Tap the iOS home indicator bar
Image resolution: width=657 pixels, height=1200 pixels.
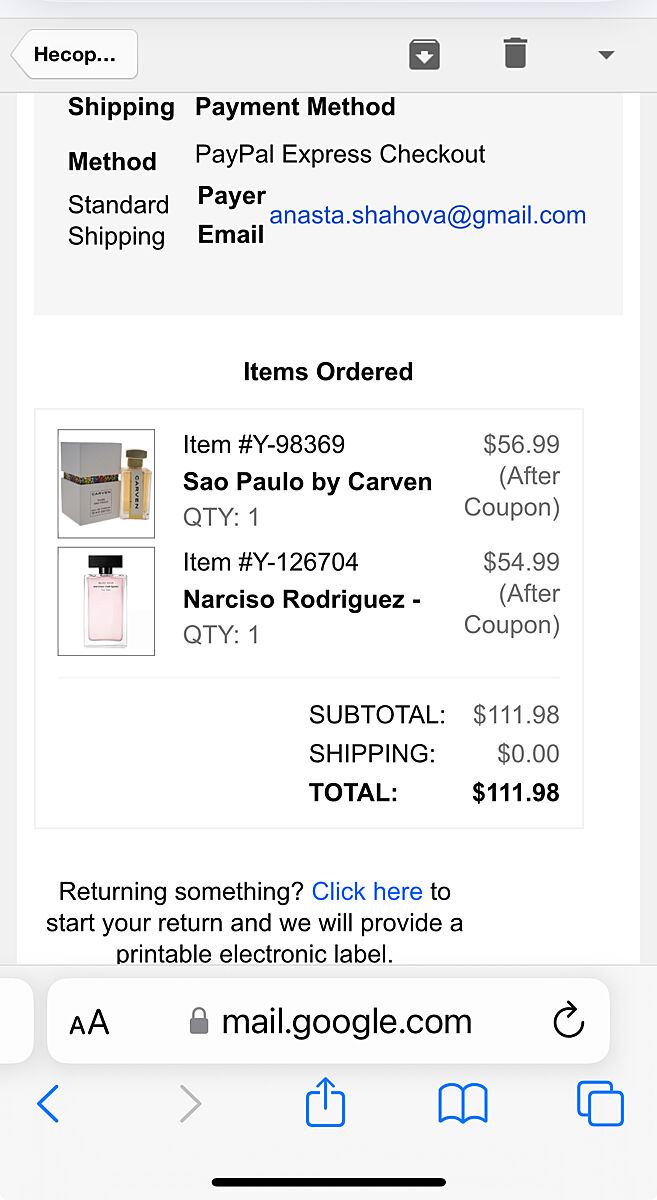[x=328, y=1182]
